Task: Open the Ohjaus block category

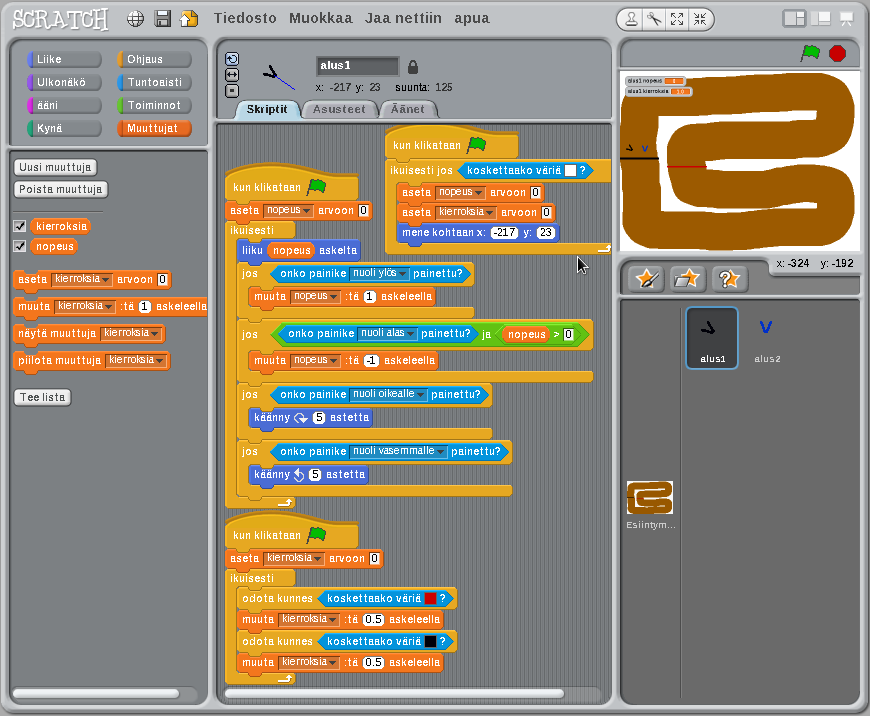Action: coord(154,59)
